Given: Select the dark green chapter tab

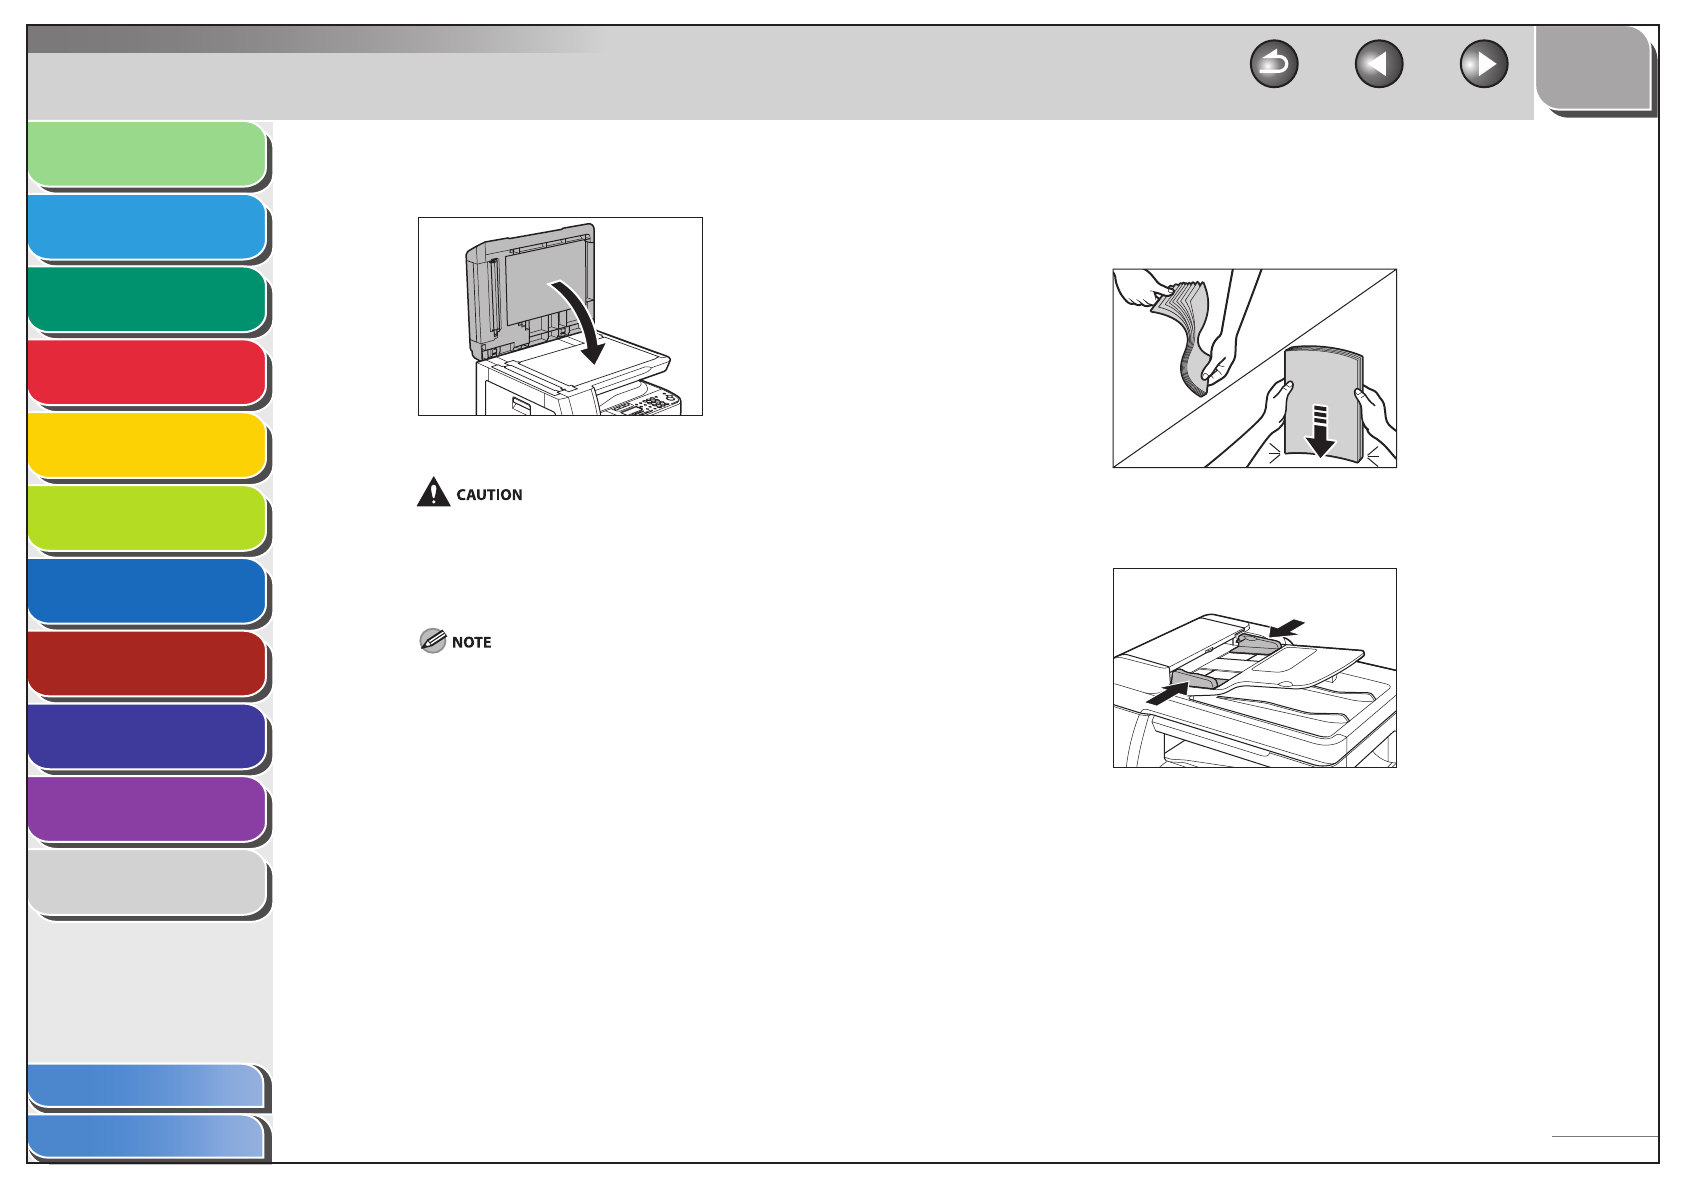Looking at the screenshot, I should click(148, 301).
